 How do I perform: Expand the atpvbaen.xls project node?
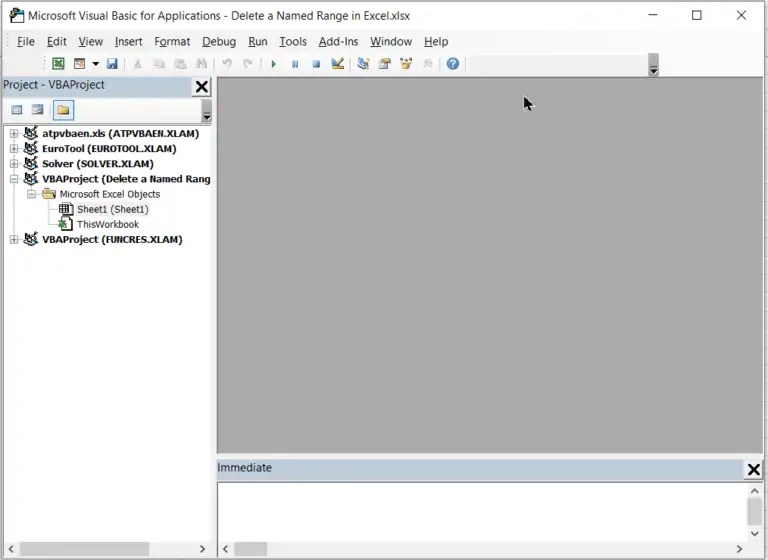[x=14, y=133]
